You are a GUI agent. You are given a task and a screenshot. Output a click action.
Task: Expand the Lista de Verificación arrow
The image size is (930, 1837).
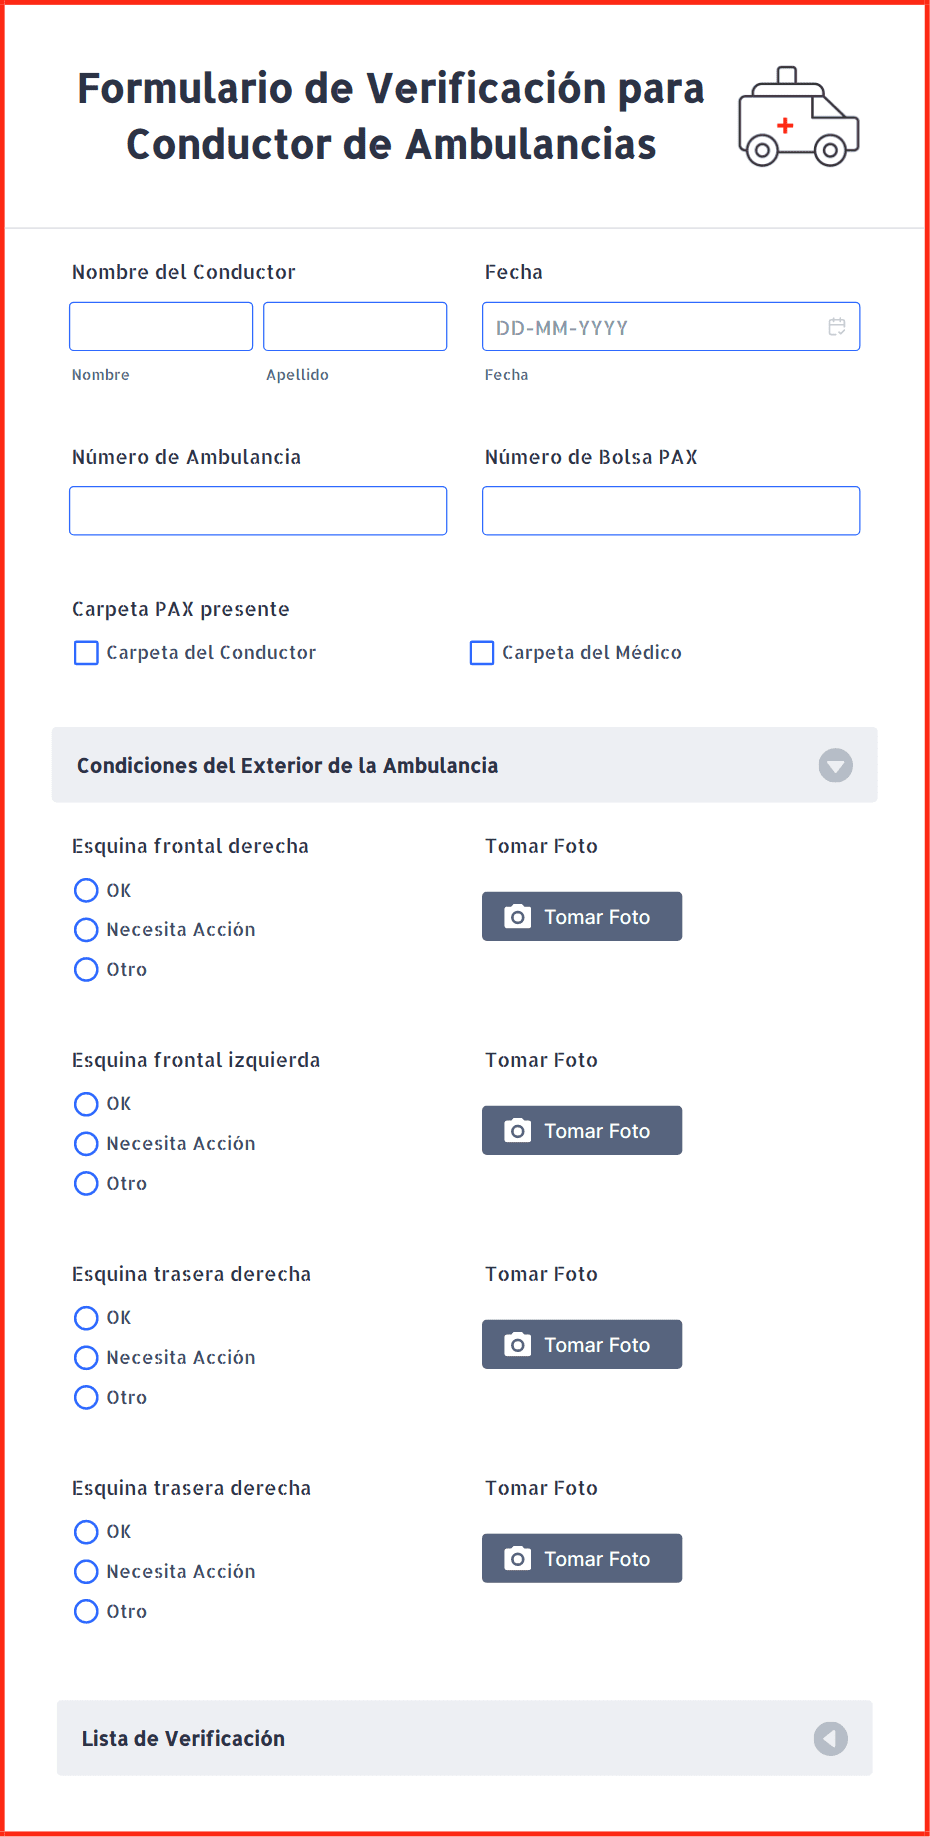point(831,1738)
